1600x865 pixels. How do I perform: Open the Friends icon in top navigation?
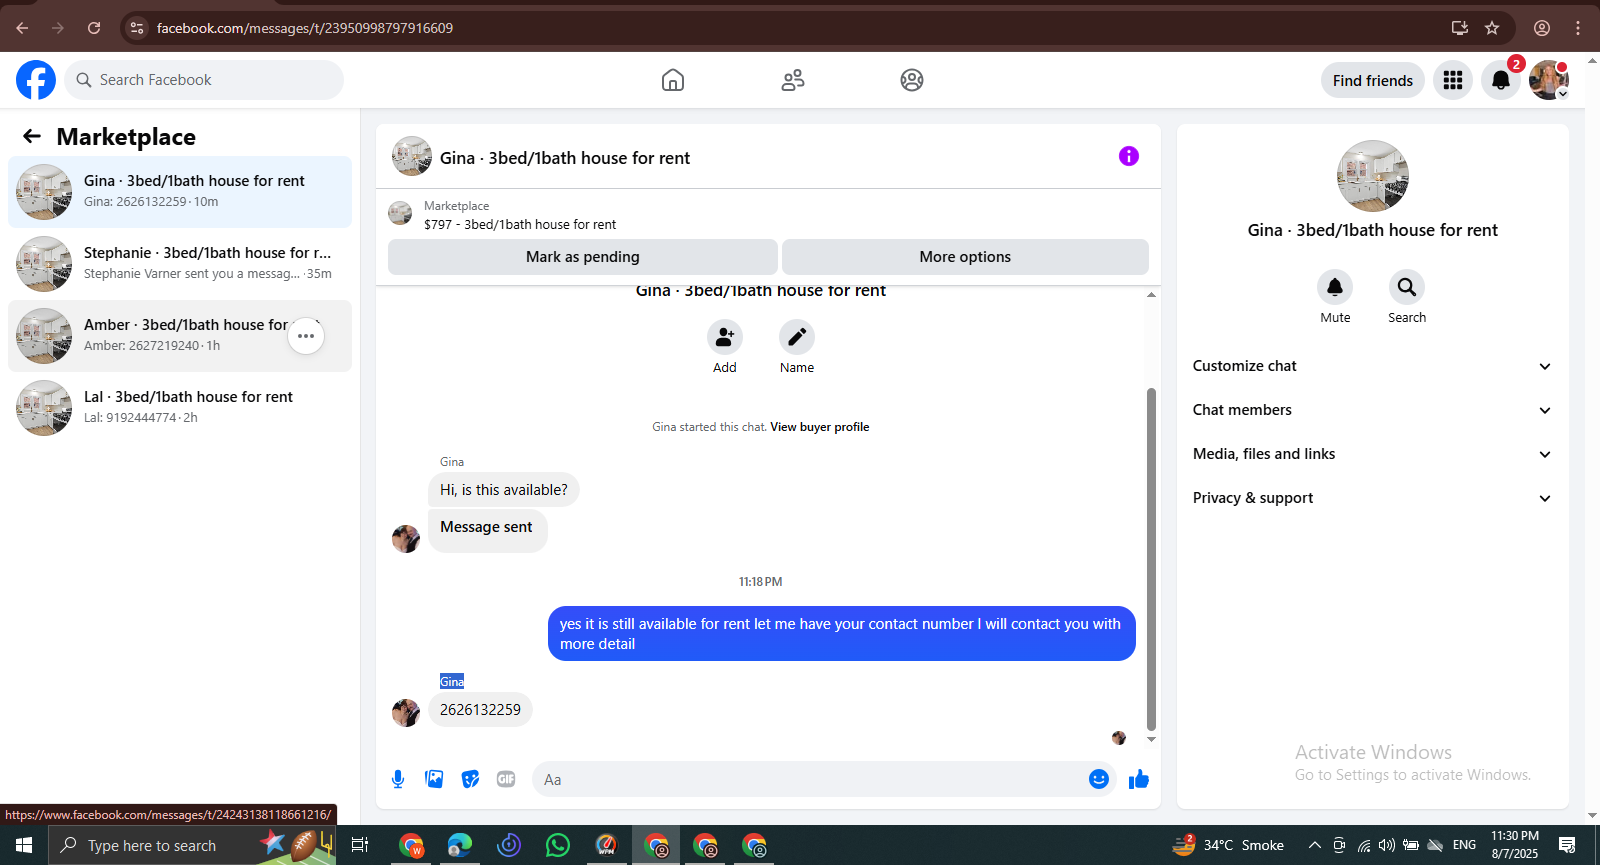[793, 80]
